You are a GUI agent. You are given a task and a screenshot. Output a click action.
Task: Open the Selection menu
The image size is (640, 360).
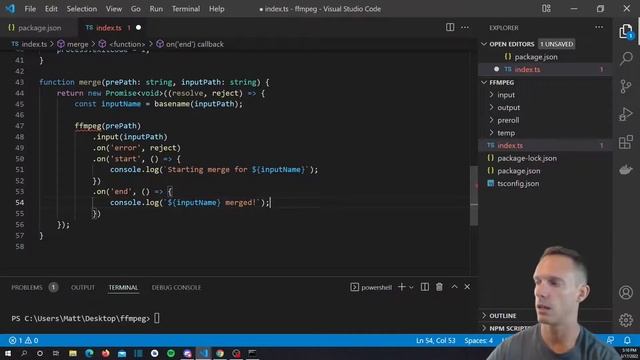82,9
